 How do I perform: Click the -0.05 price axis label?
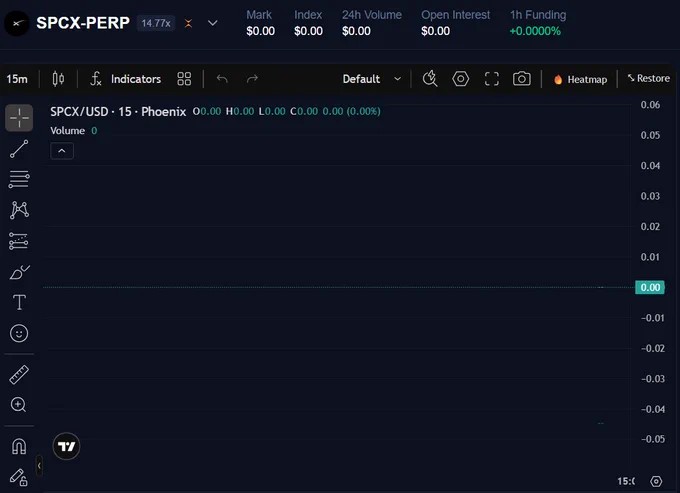pos(653,439)
